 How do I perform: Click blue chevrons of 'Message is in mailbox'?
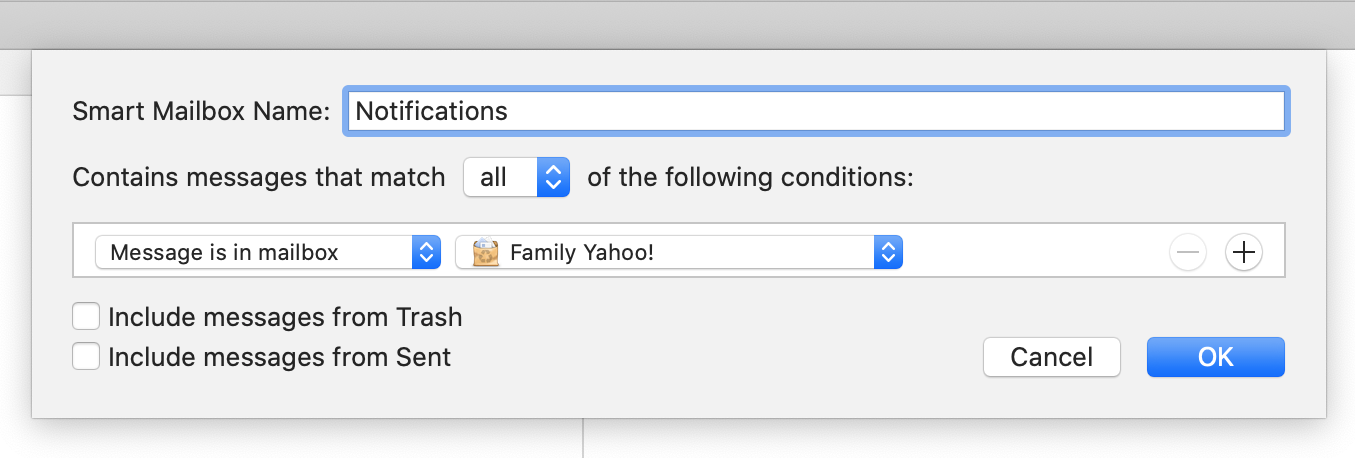tap(426, 252)
